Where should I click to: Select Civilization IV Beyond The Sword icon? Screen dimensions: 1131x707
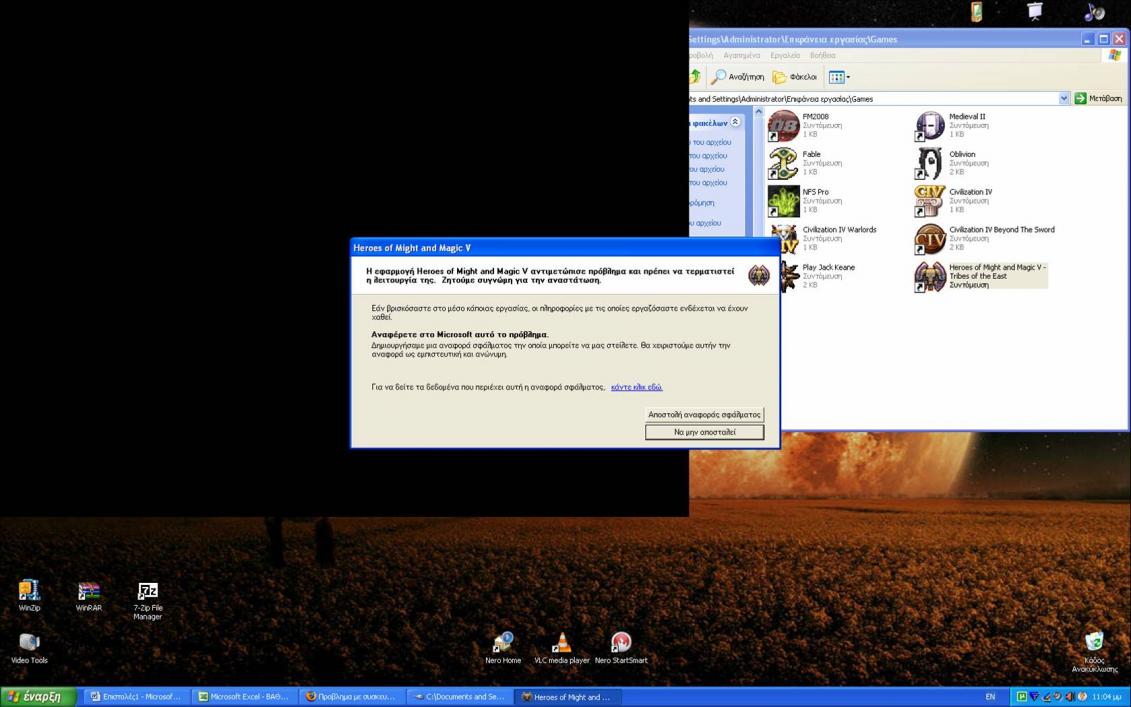[x=930, y=239]
